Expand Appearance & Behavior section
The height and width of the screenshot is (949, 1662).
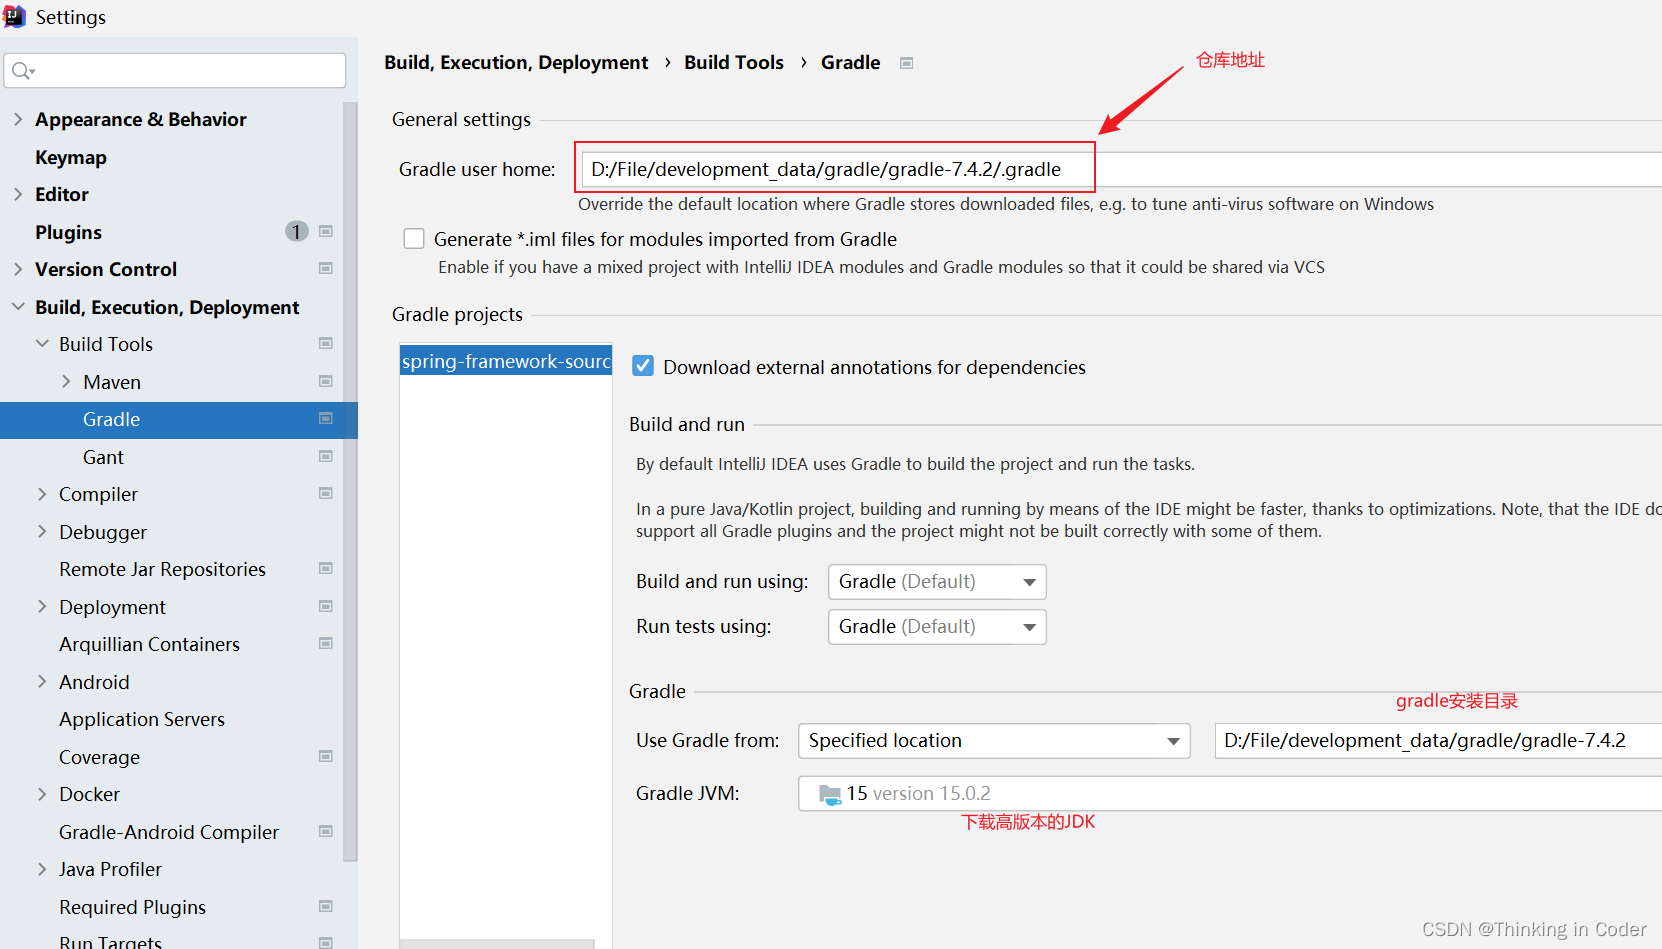[x=18, y=119]
